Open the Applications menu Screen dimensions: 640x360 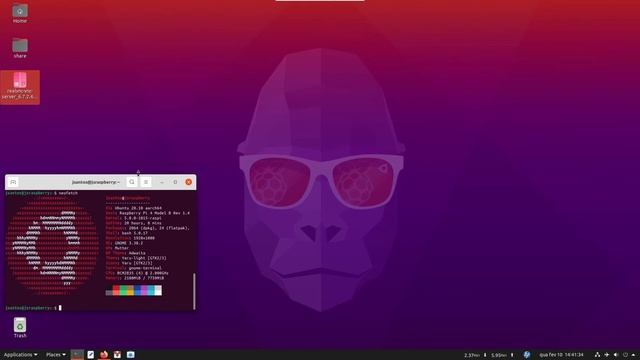tap(20, 355)
